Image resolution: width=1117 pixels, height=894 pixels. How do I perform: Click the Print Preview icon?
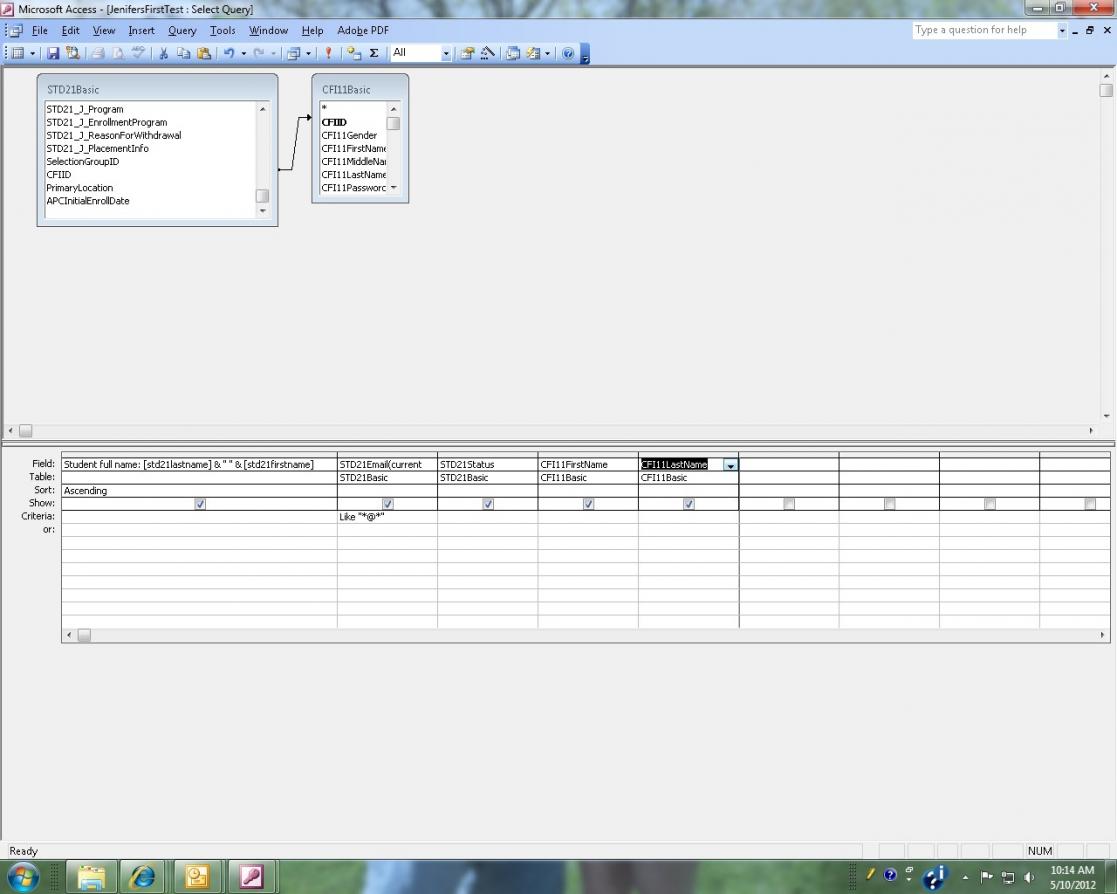pyautogui.click(x=118, y=53)
